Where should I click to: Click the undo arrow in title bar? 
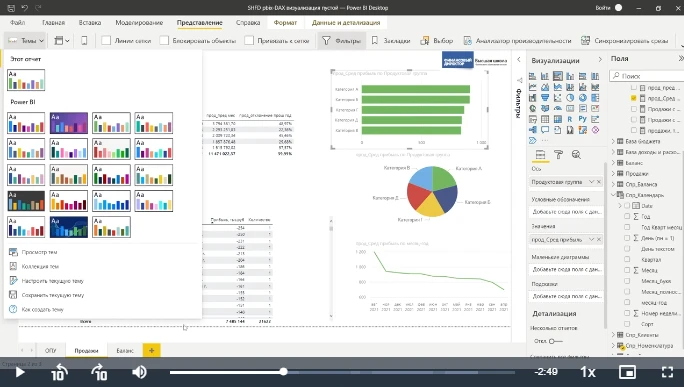coord(25,8)
